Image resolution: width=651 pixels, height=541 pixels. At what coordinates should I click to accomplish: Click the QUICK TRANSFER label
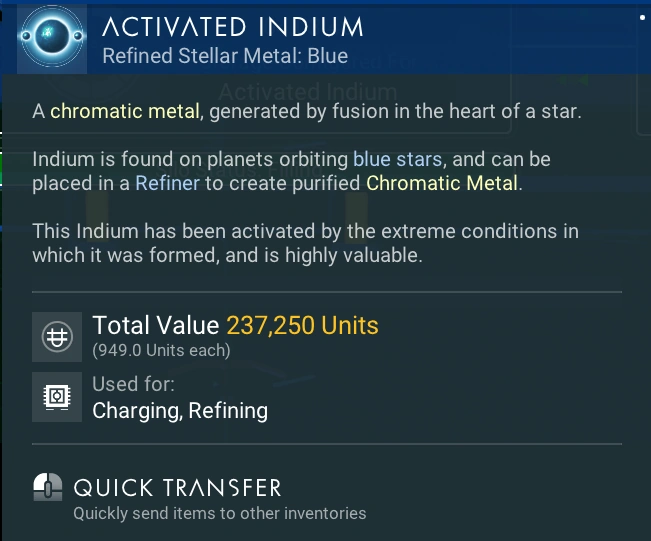click(x=178, y=488)
